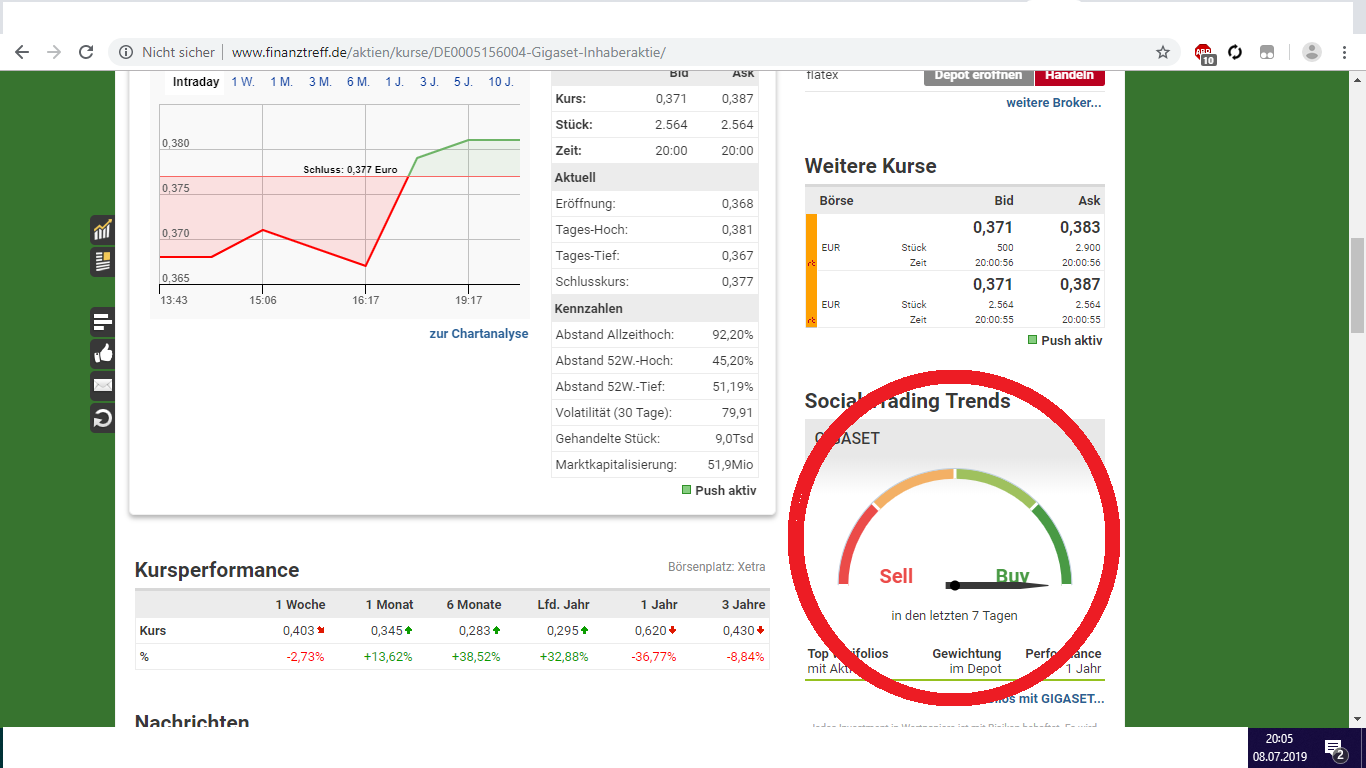This screenshot has height=768, width=1366.
Task: Click the chart sidebar icon
Action: (x=102, y=230)
